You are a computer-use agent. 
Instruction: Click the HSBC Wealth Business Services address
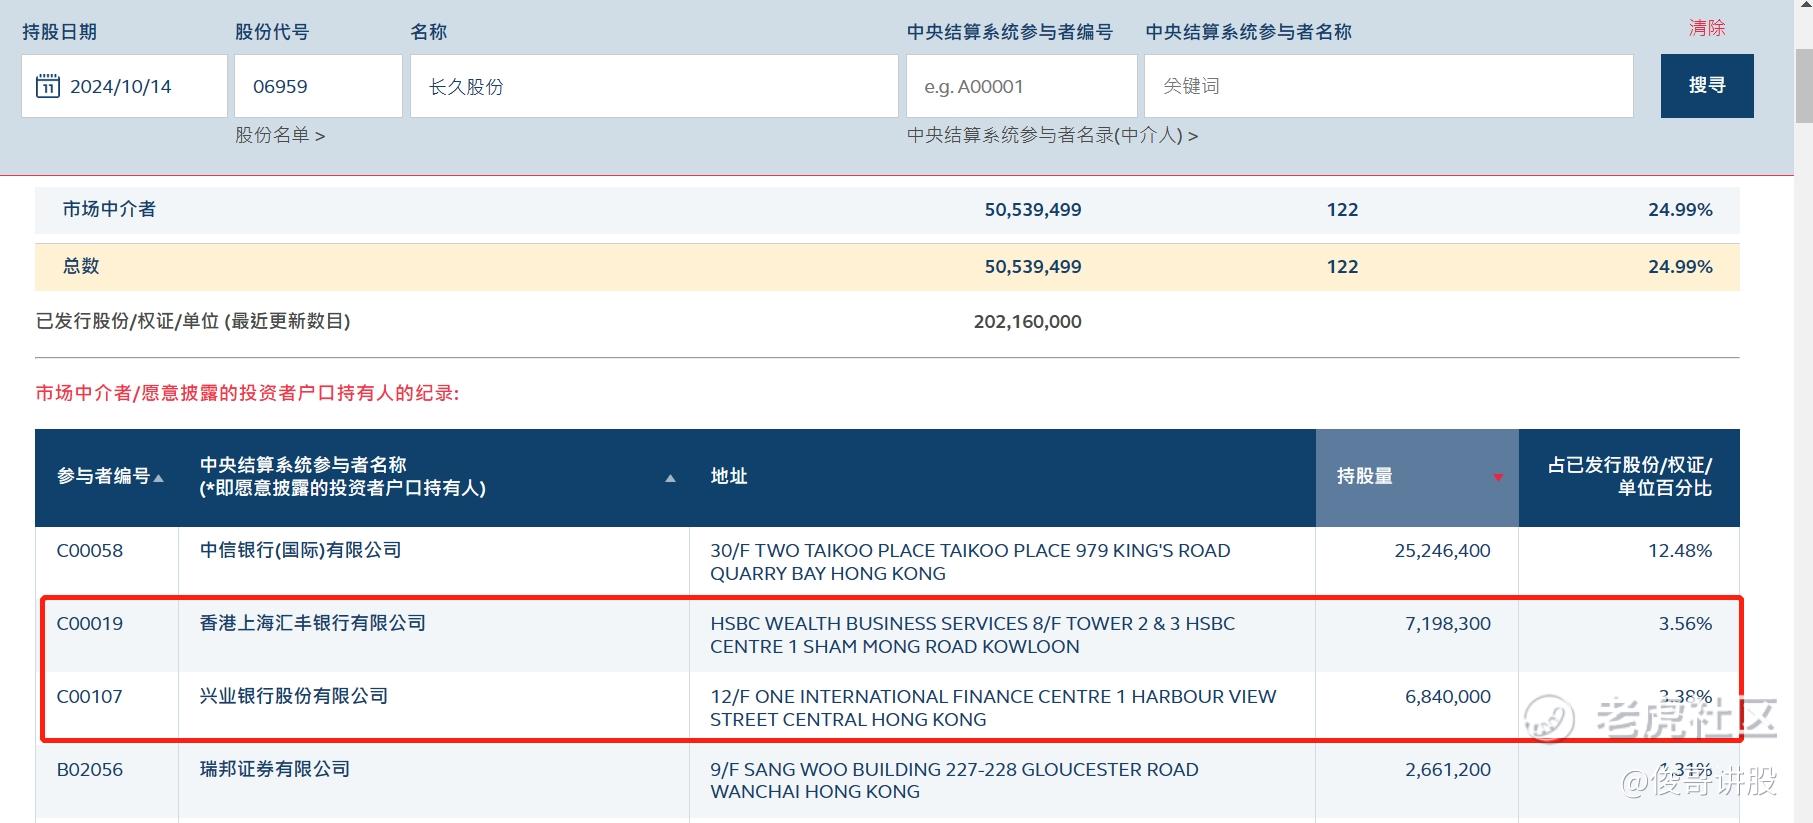972,635
